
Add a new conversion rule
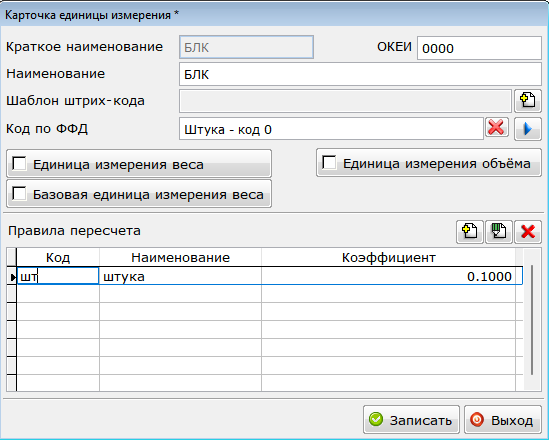coord(470,232)
